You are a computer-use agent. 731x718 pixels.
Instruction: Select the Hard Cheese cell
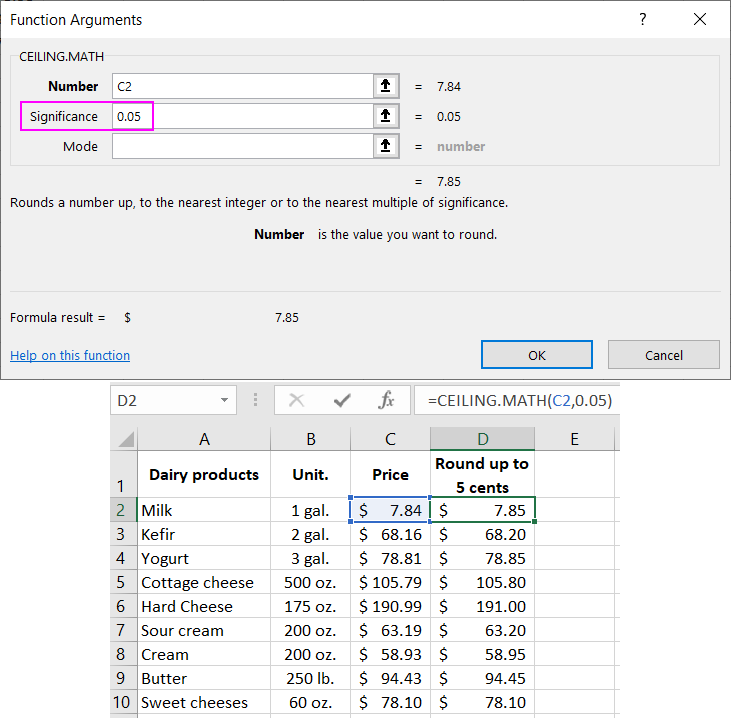[203, 606]
